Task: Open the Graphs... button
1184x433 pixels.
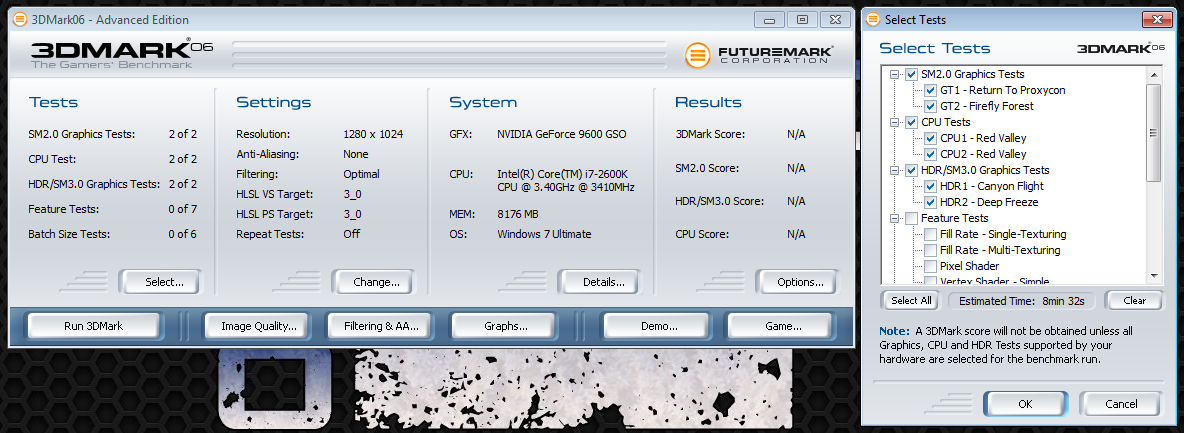Action: coord(505,326)
